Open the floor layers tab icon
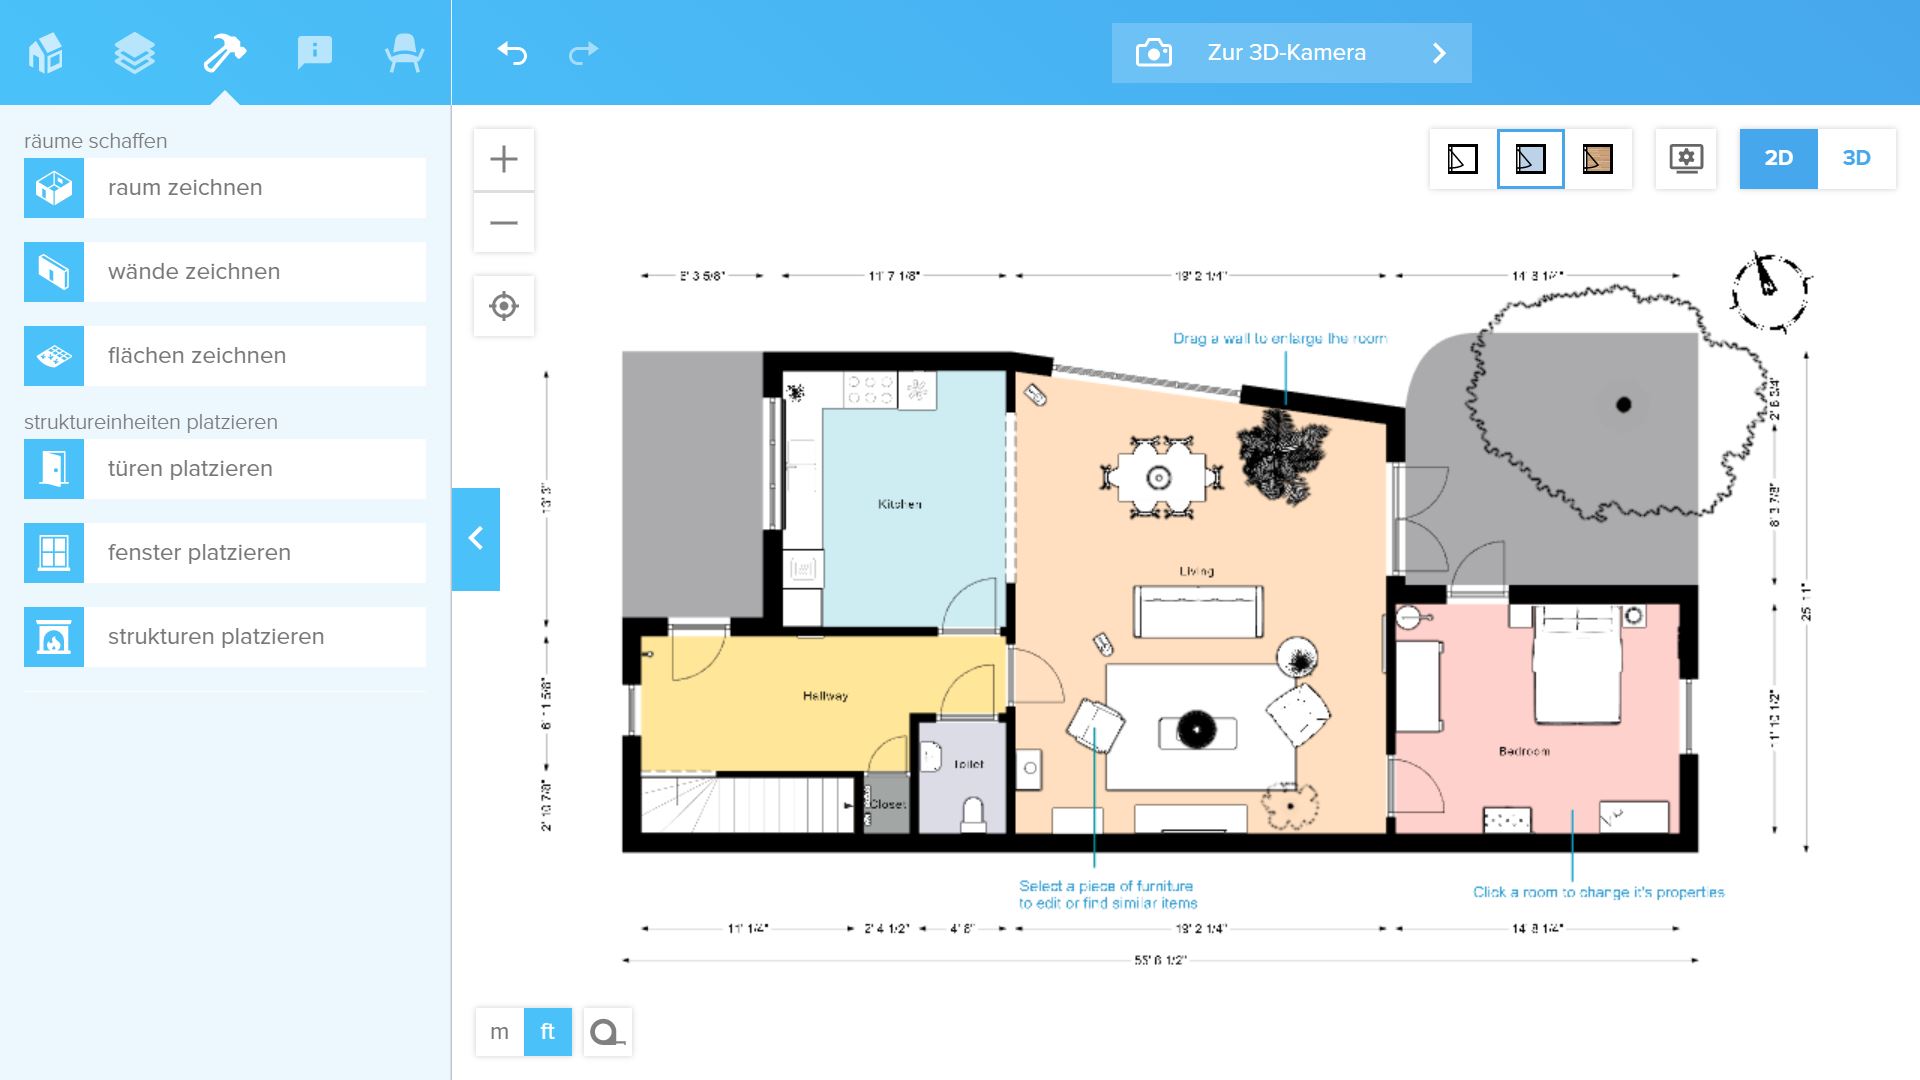Image resolution: width=1920 pixels, height=1080 pixels. 134,53
